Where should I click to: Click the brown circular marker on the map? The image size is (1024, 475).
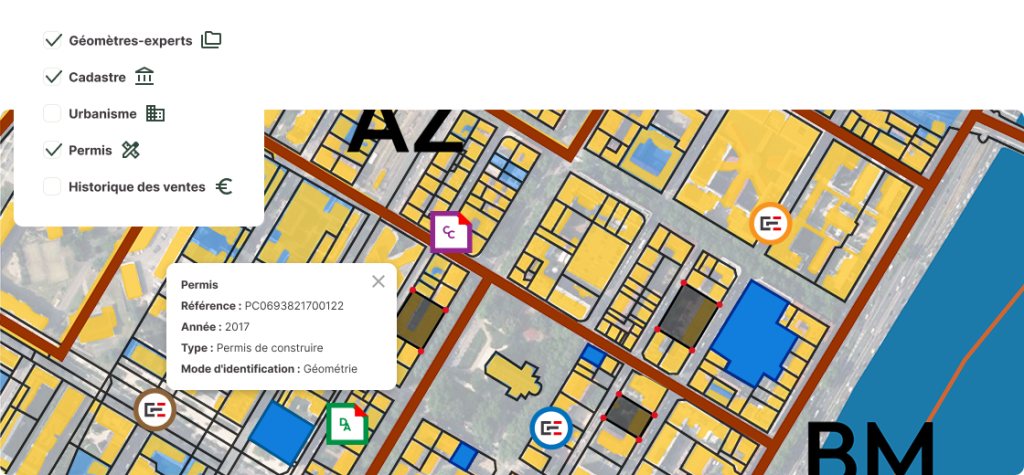[x=155, y=408]
